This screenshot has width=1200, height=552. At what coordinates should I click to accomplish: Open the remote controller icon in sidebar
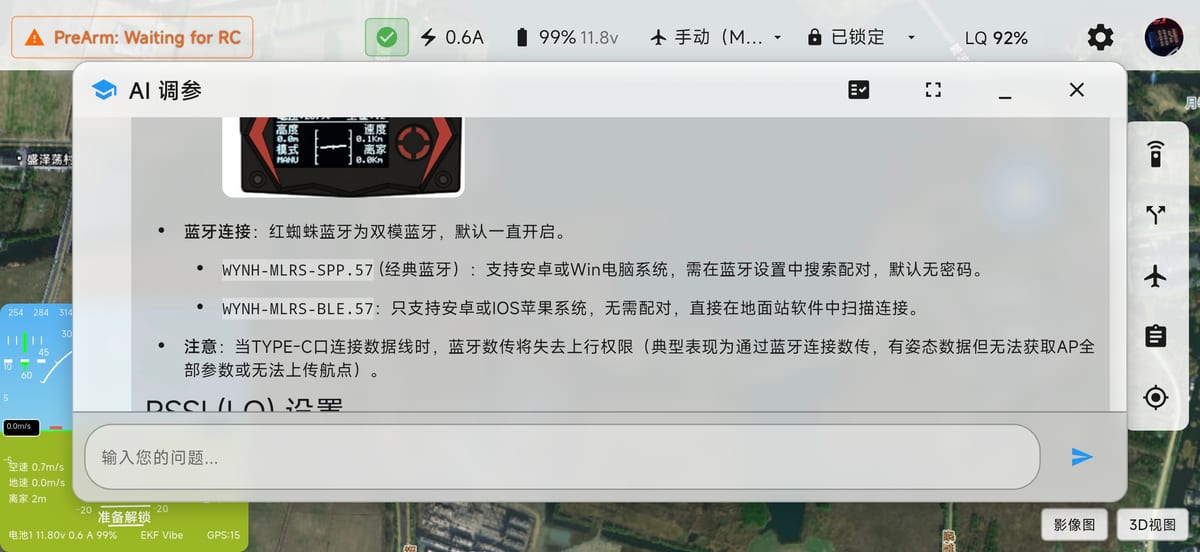[1156, 155]
